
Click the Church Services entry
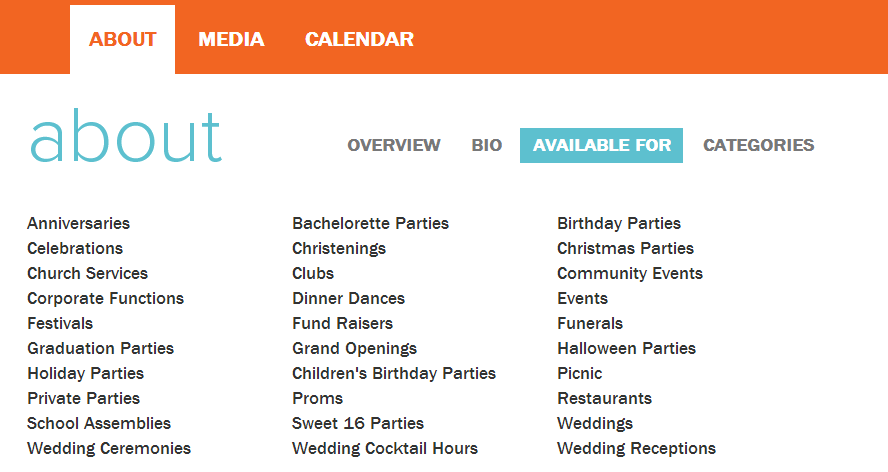click(x=87, y=273)
